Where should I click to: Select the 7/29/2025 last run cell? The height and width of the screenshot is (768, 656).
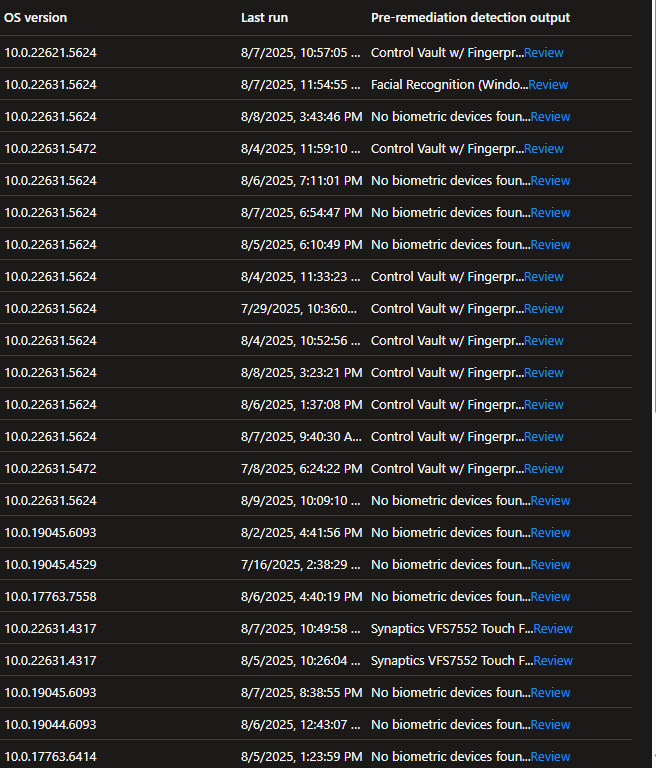[x=298, y=309]
